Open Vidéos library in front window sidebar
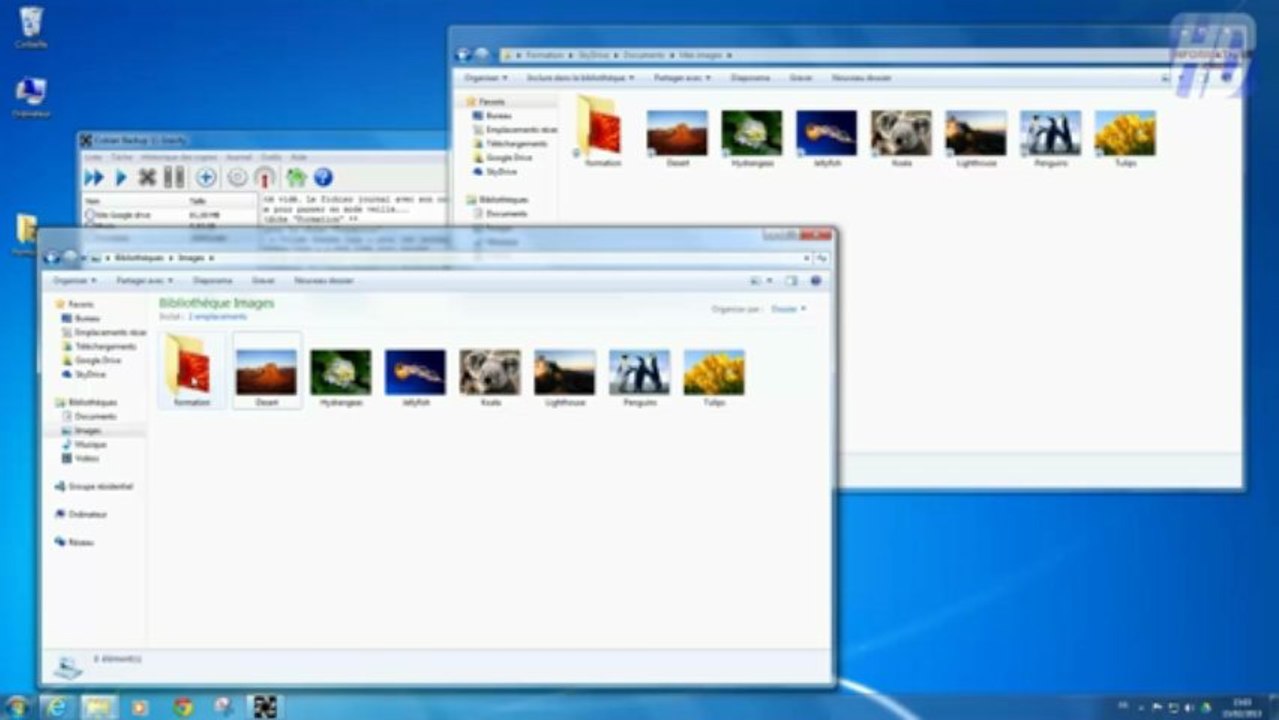 pos(80,458)
